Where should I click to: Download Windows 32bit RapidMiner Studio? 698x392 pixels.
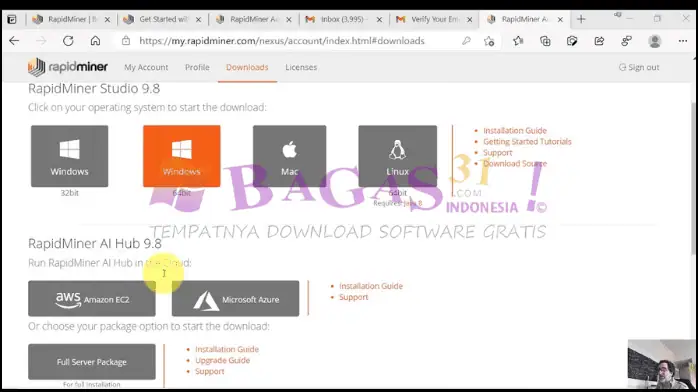[x=69, y=156]
